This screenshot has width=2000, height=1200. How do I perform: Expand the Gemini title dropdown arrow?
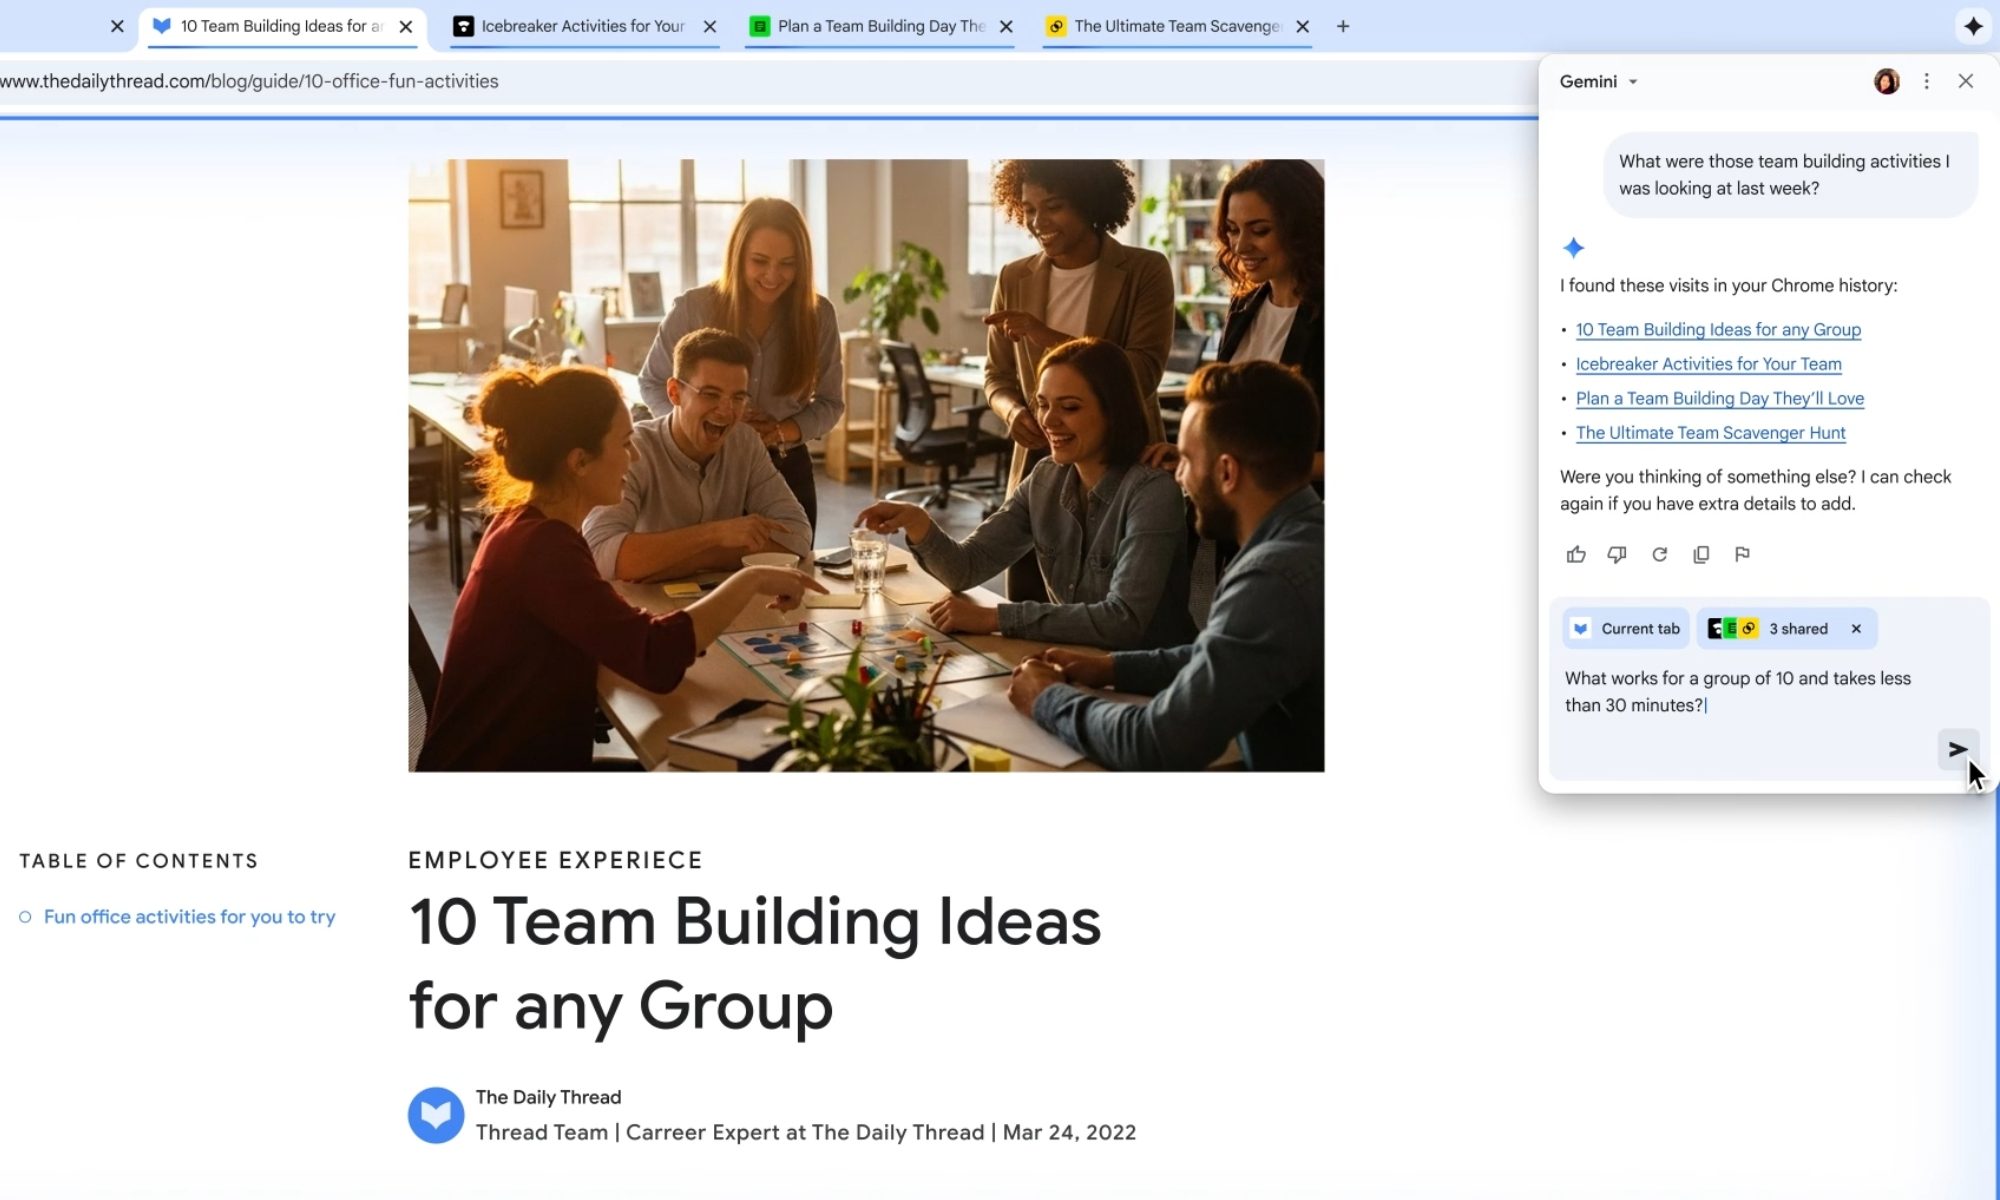point(1633,82)
